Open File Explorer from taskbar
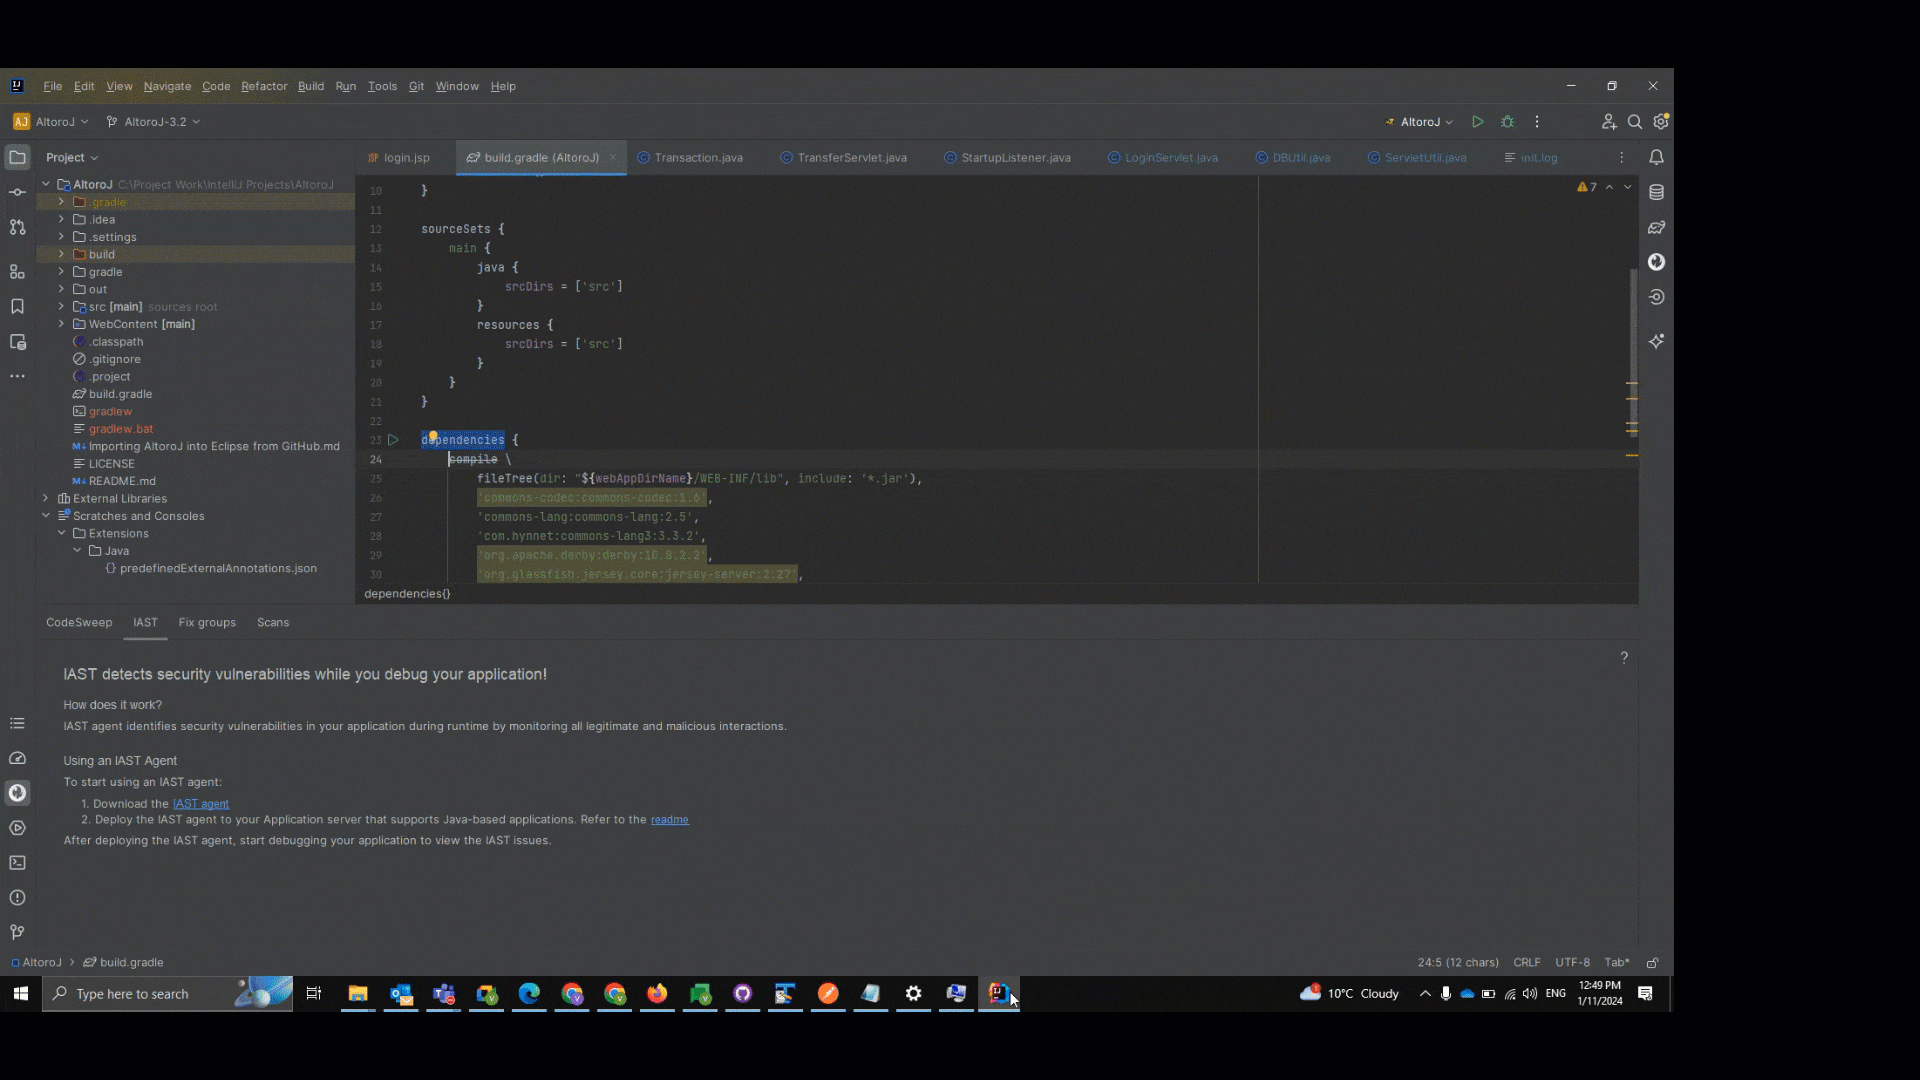The image size is (1920, 1080). [x=358, y=994]
